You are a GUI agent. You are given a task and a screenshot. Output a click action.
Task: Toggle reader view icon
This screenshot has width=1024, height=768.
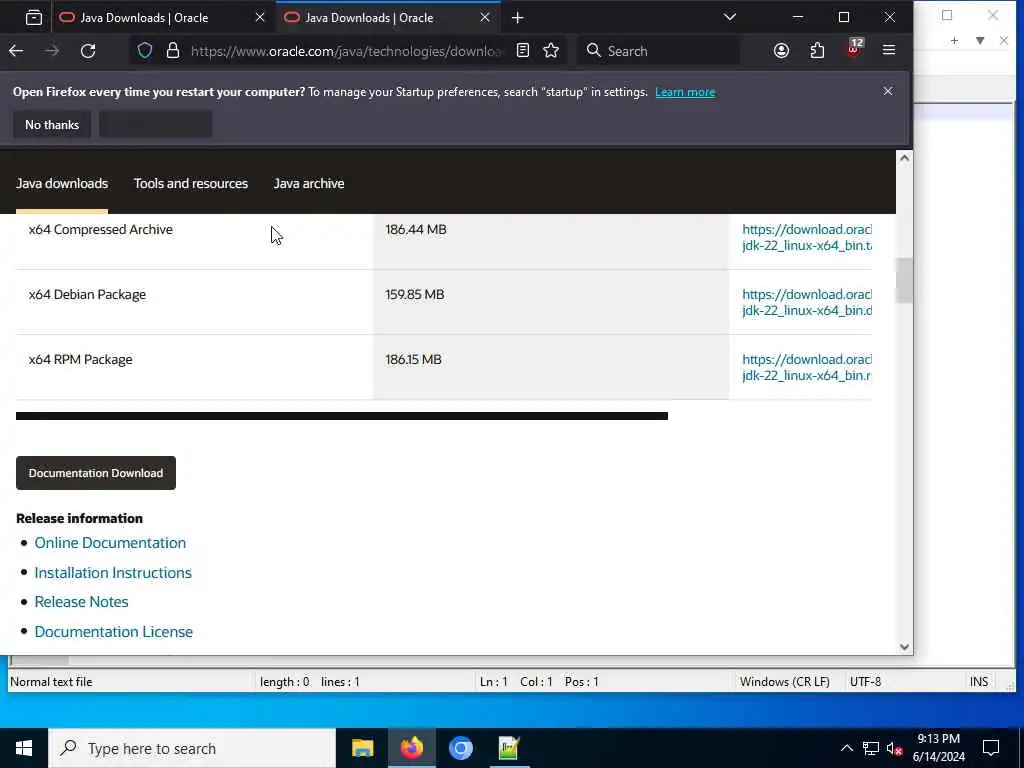522,50
